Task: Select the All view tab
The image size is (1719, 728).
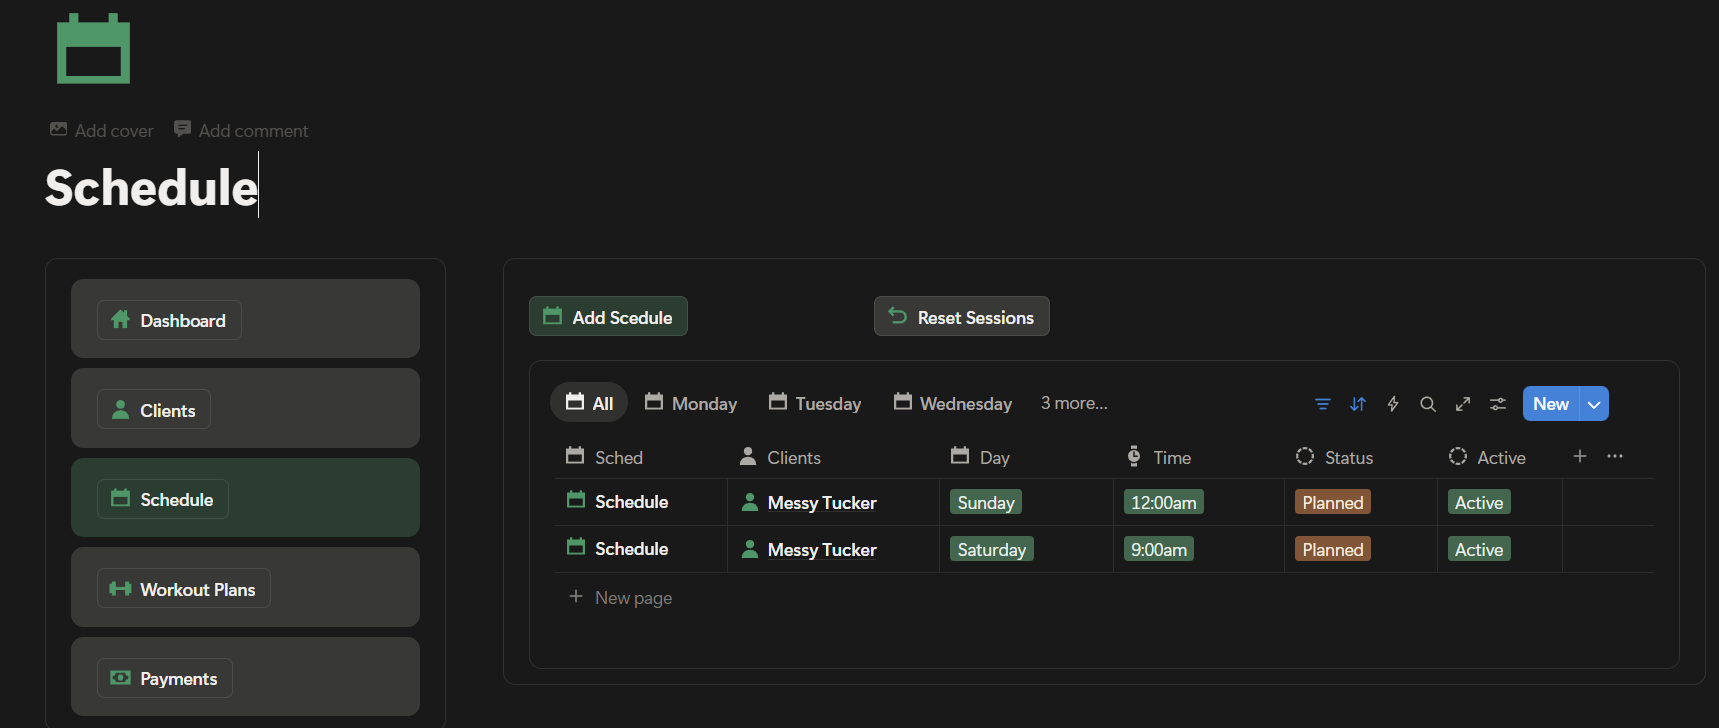Action: [589, 403]
